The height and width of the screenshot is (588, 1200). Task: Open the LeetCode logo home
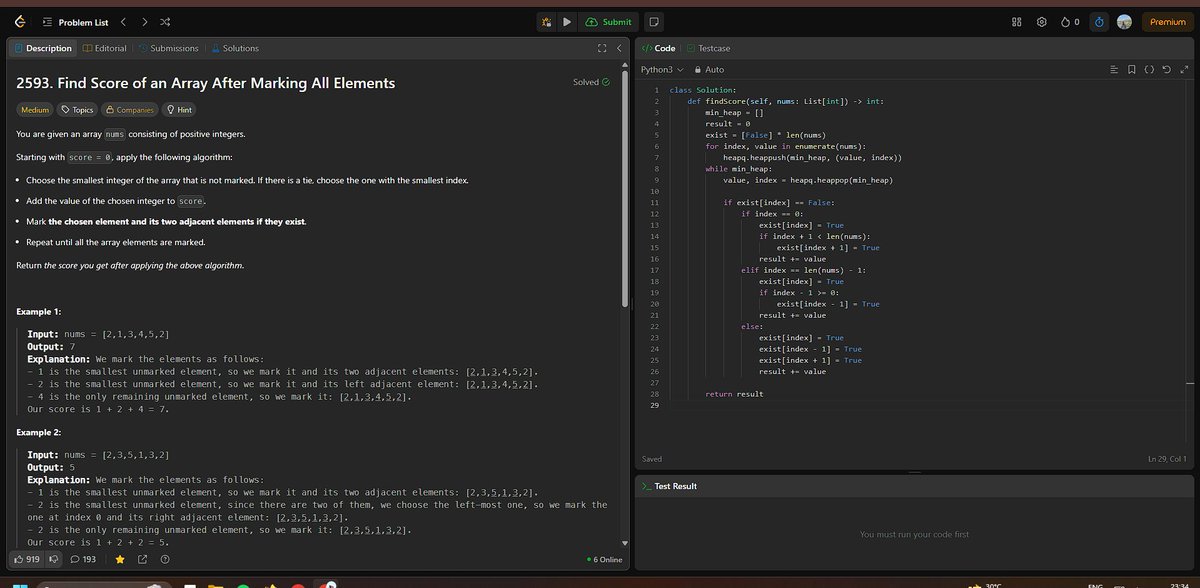(19, 22)
